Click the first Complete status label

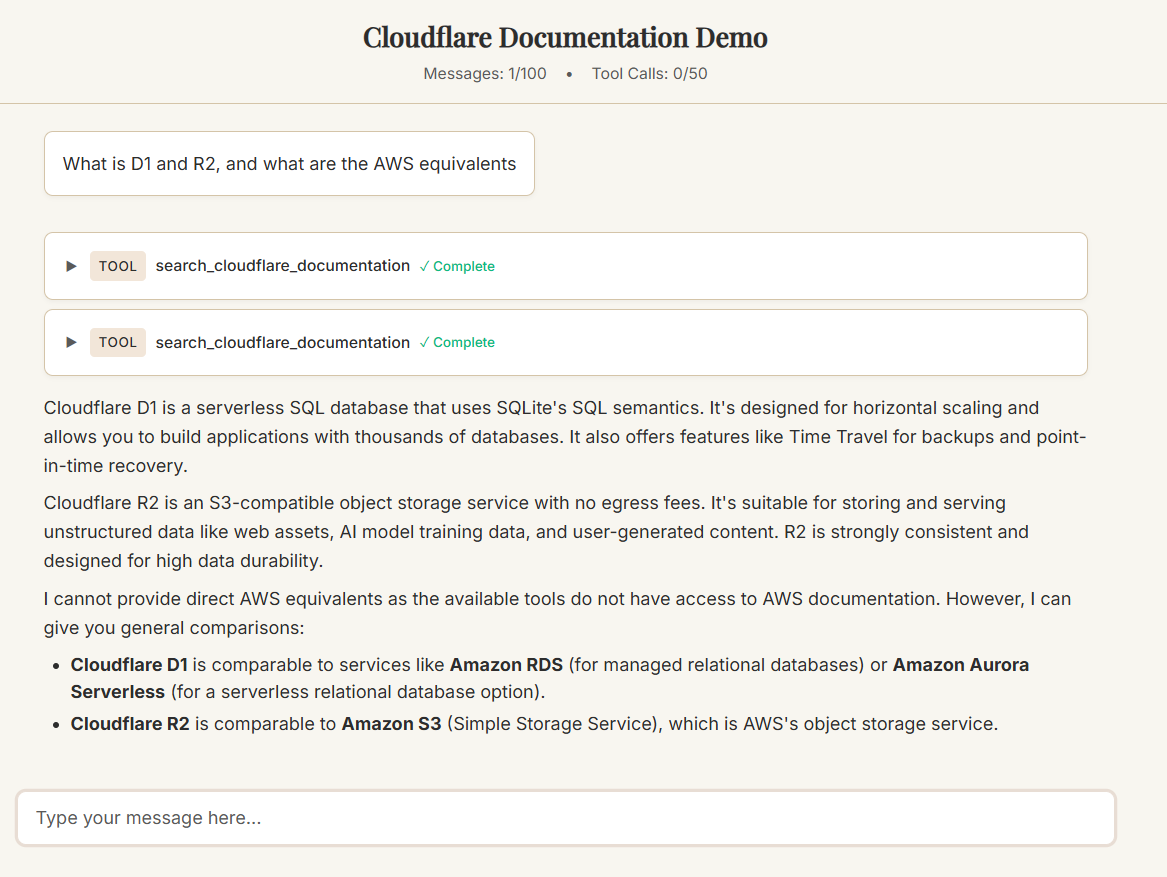[457, 266]
